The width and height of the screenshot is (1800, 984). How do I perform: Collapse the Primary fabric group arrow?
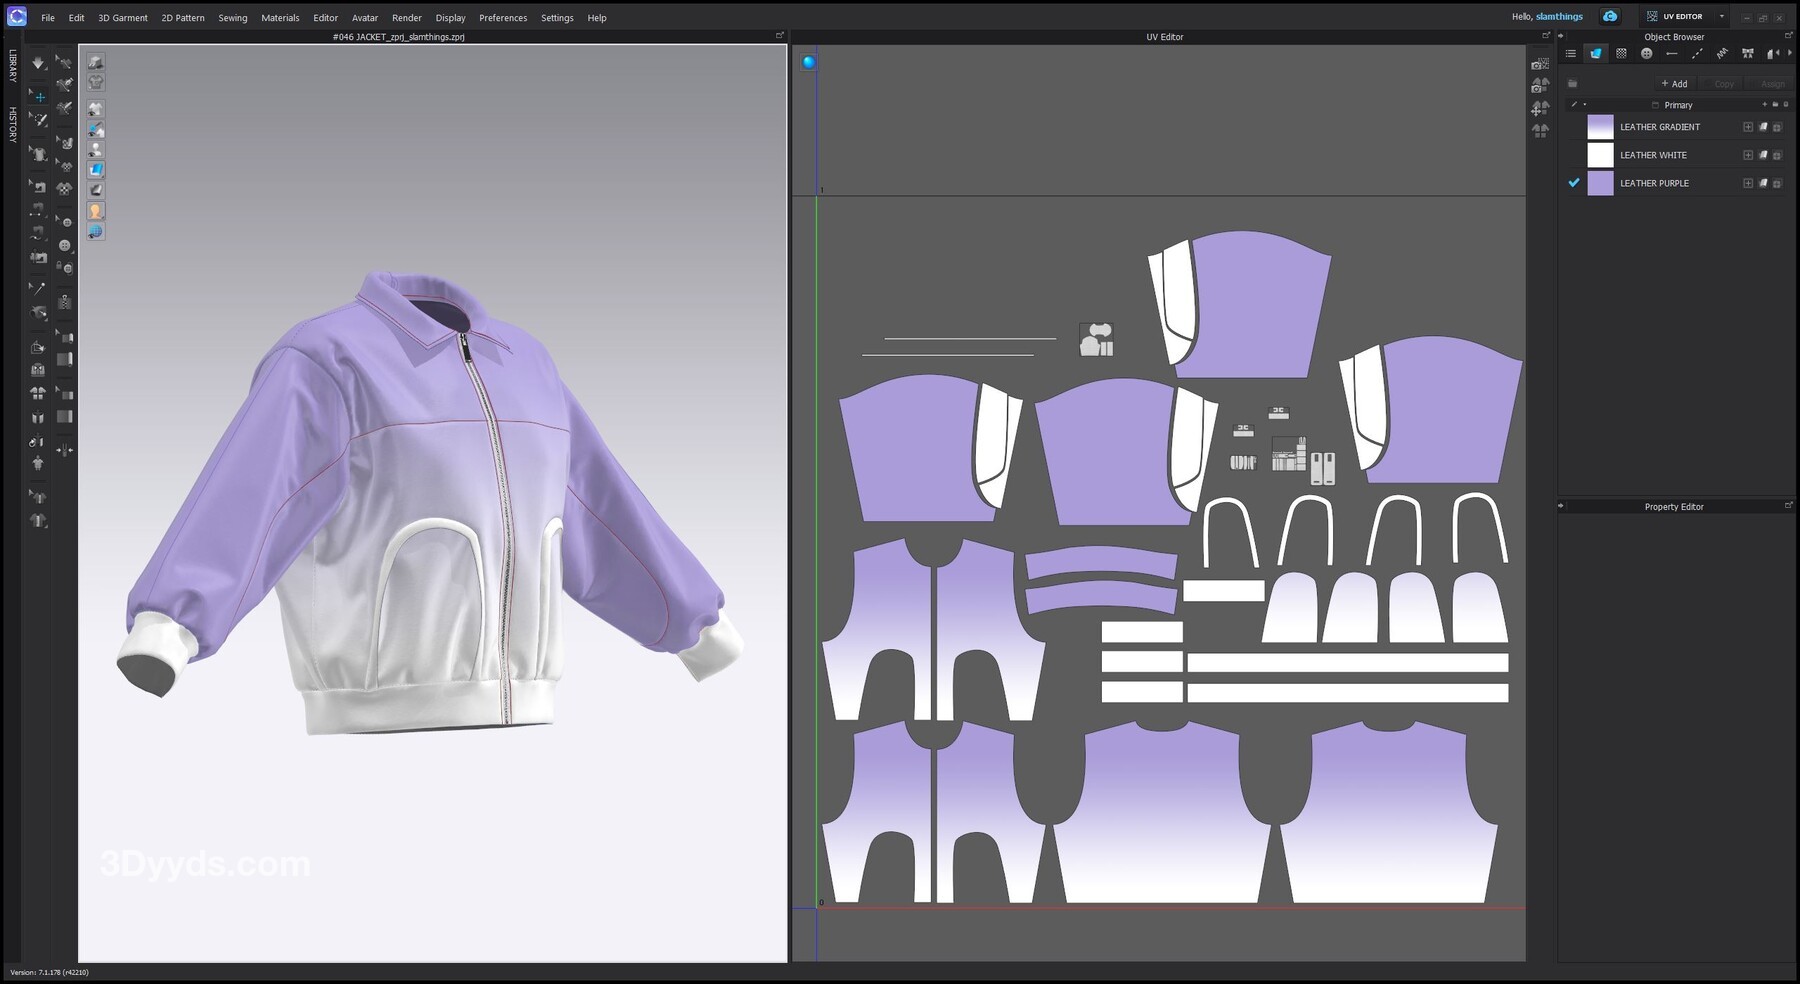[1585, 105]
